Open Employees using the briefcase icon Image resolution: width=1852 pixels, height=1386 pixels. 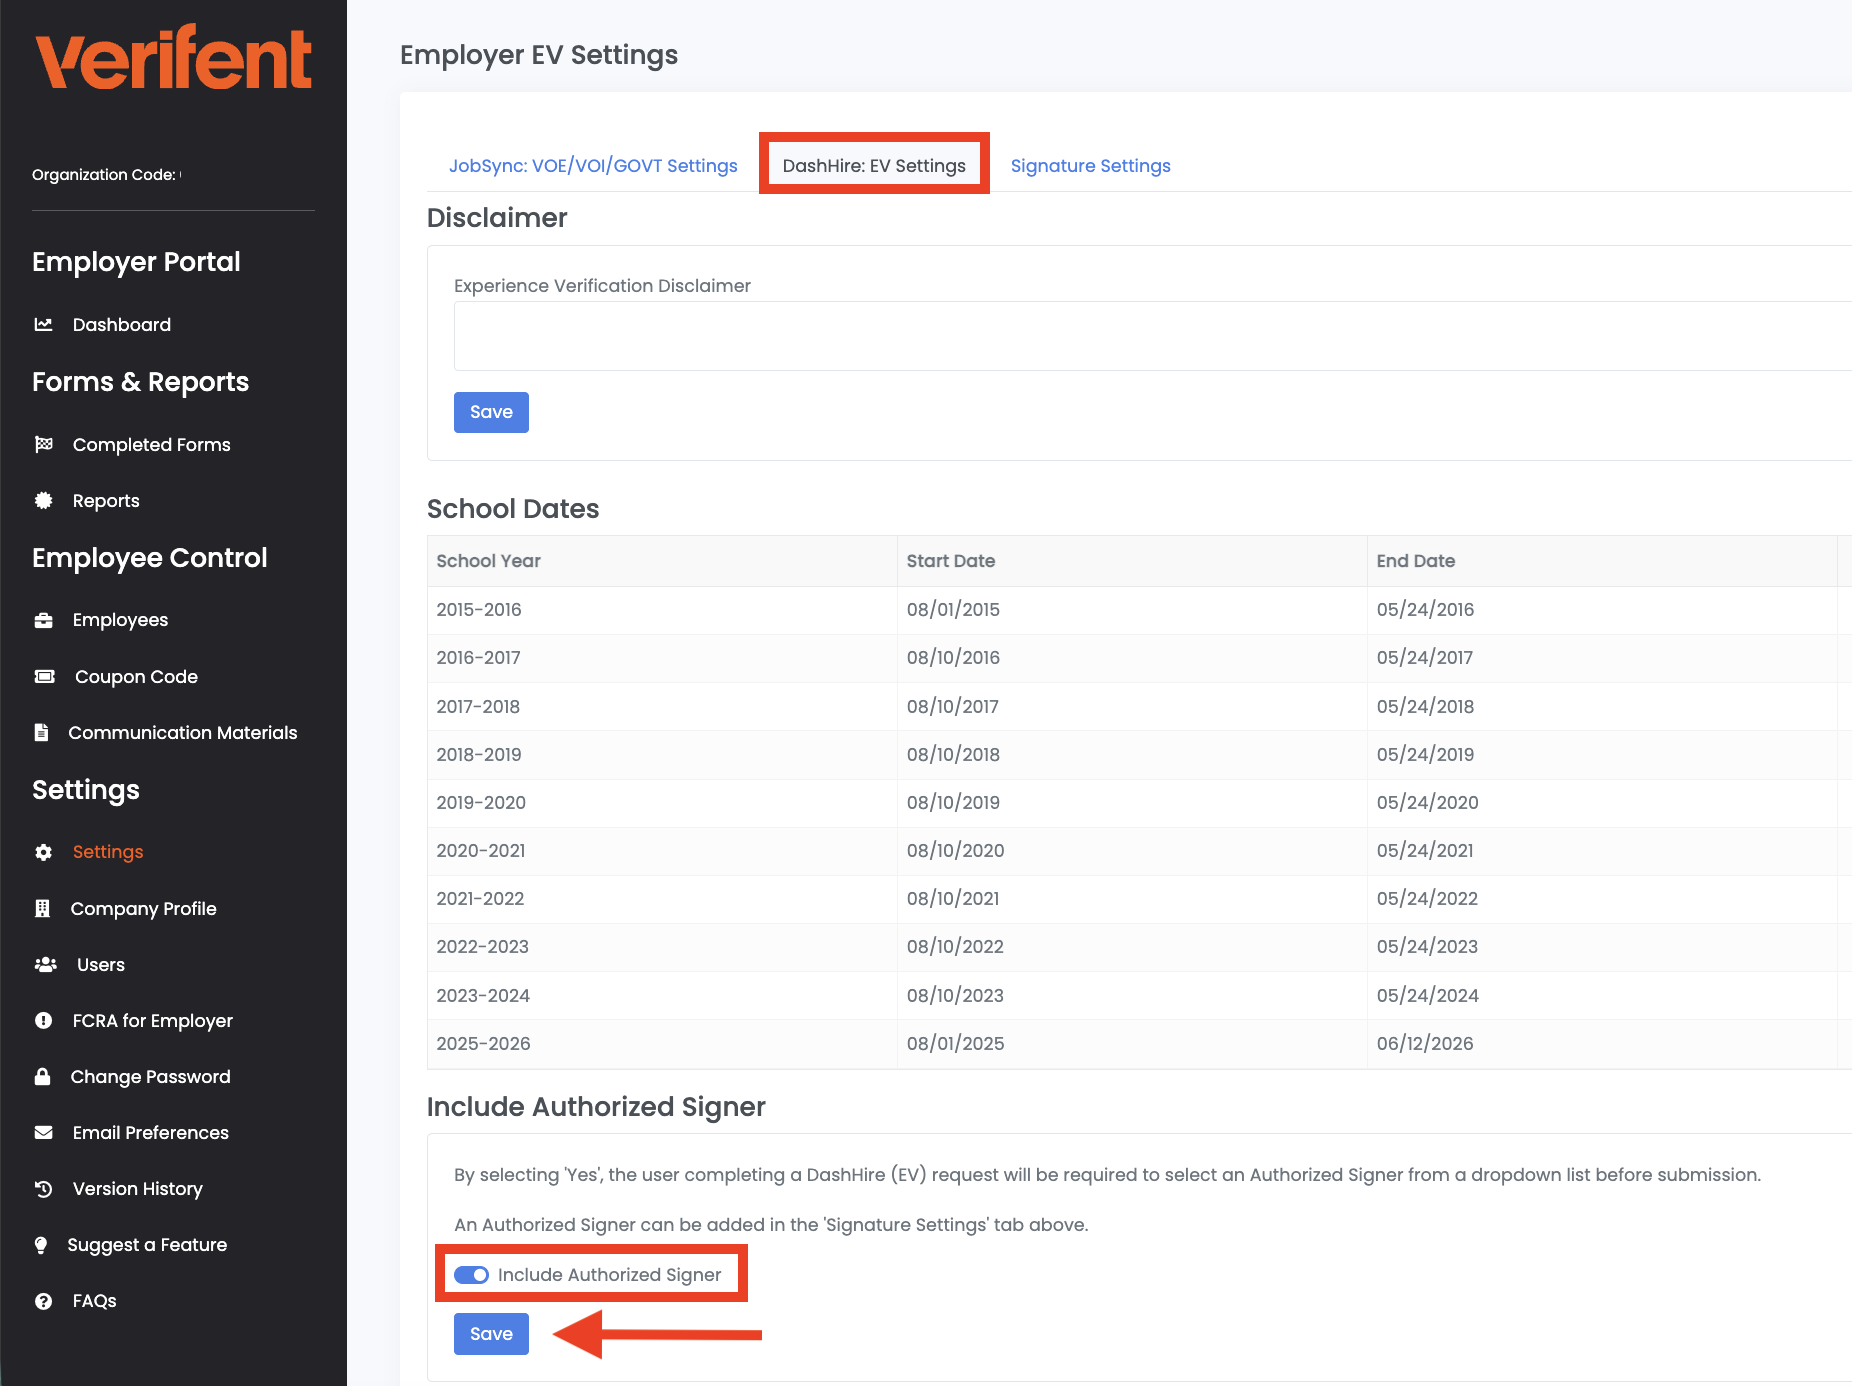(44, 620)
